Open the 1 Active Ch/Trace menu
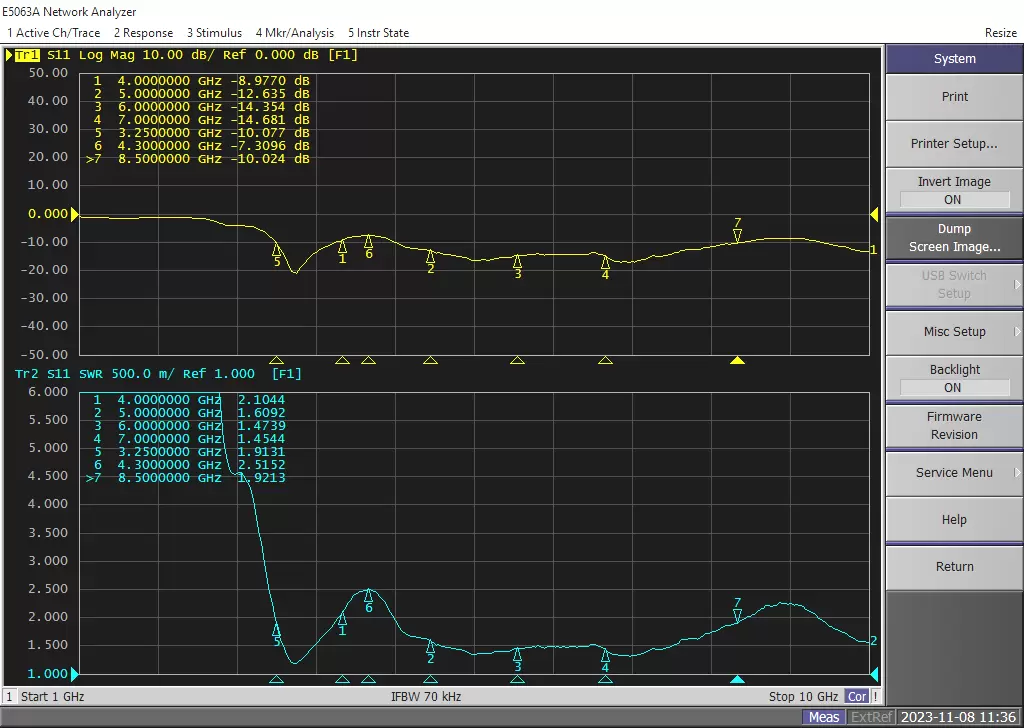This screenshot has width=1025, height=728. [54, 32]
